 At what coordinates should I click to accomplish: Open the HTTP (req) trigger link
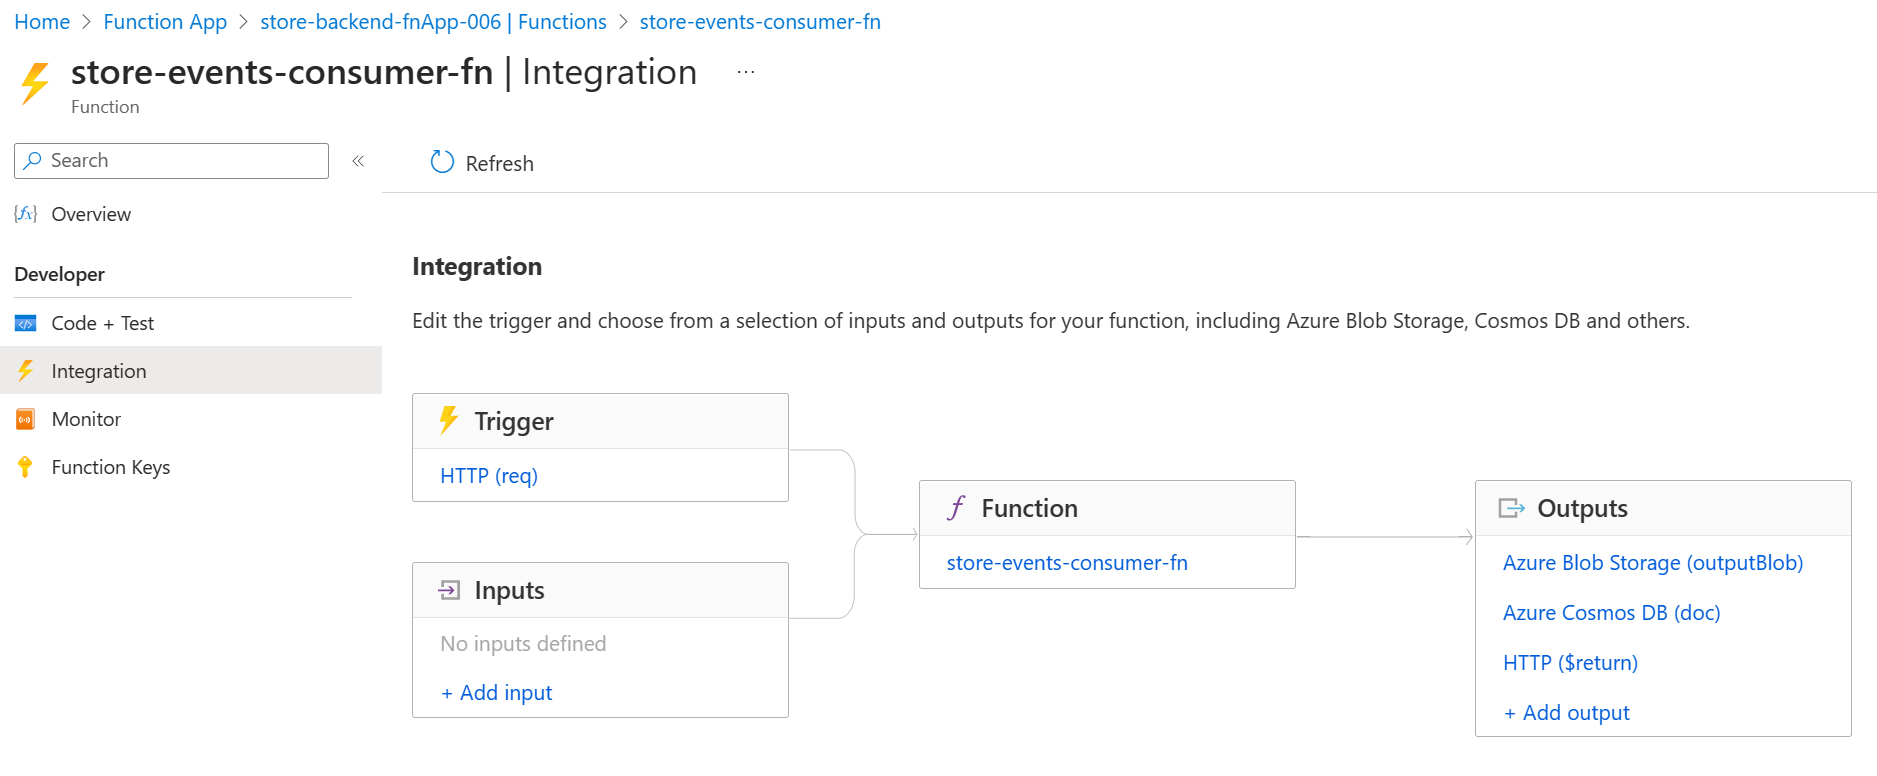[489, 476]
